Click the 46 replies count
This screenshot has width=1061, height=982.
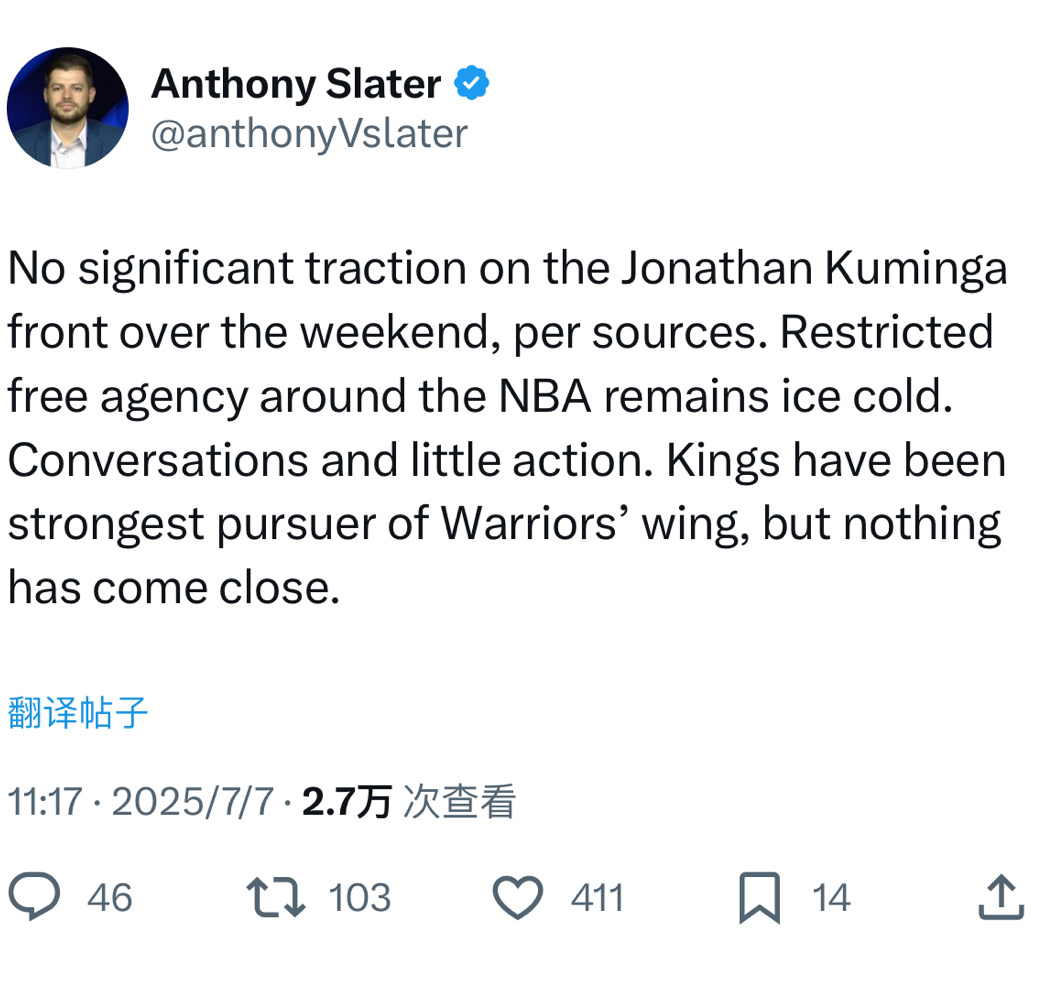[110, 898]
